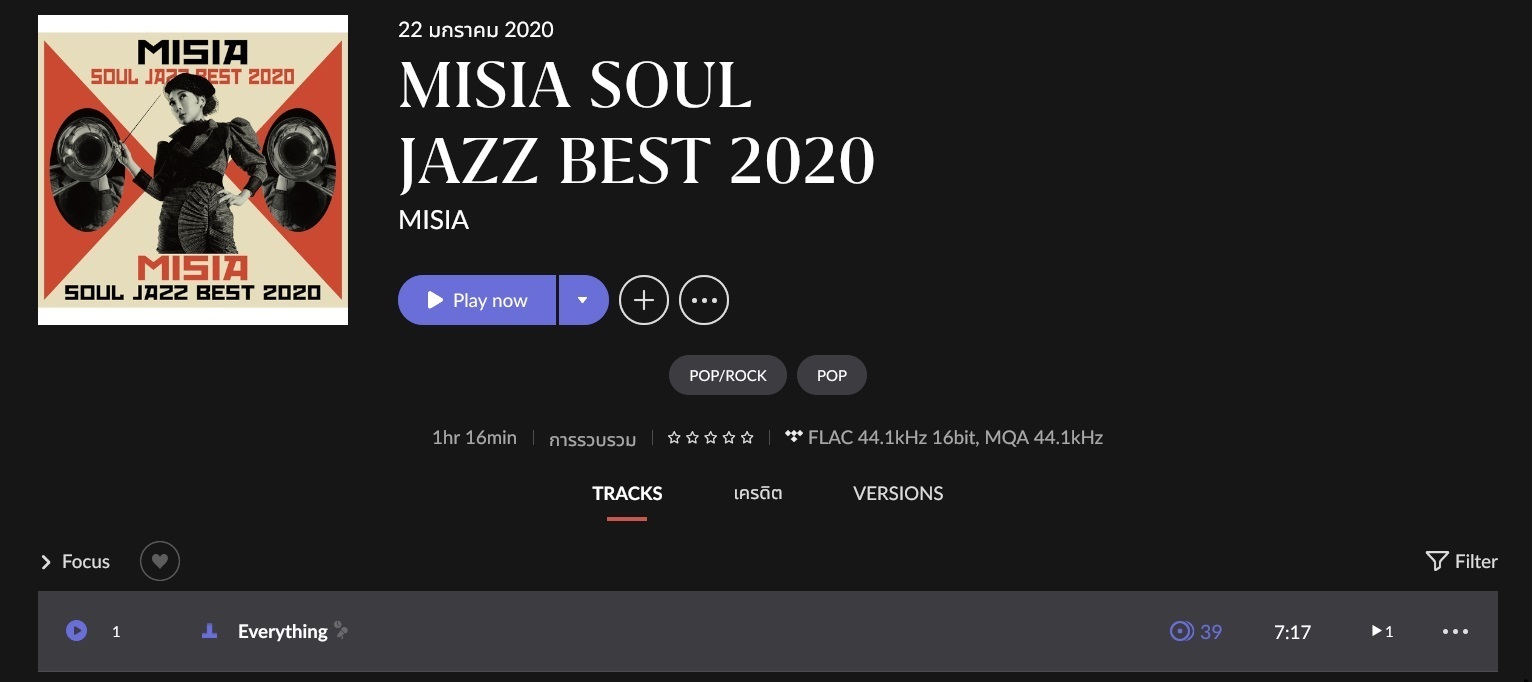Viewport: 1533px width, 682px height.
Task: Switch to the เครดิต tab
Action: click(x=757, y=493)
